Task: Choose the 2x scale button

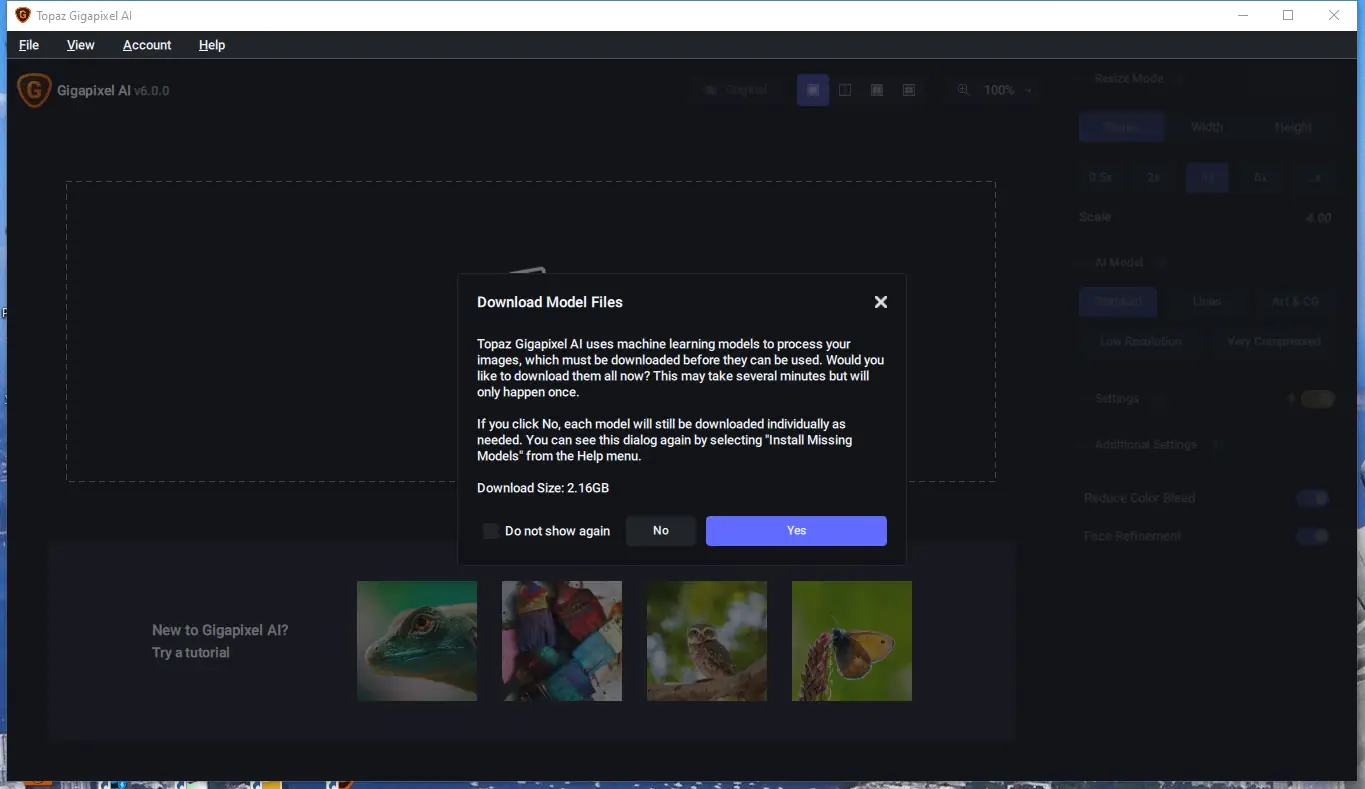Action: [1154, 177]
